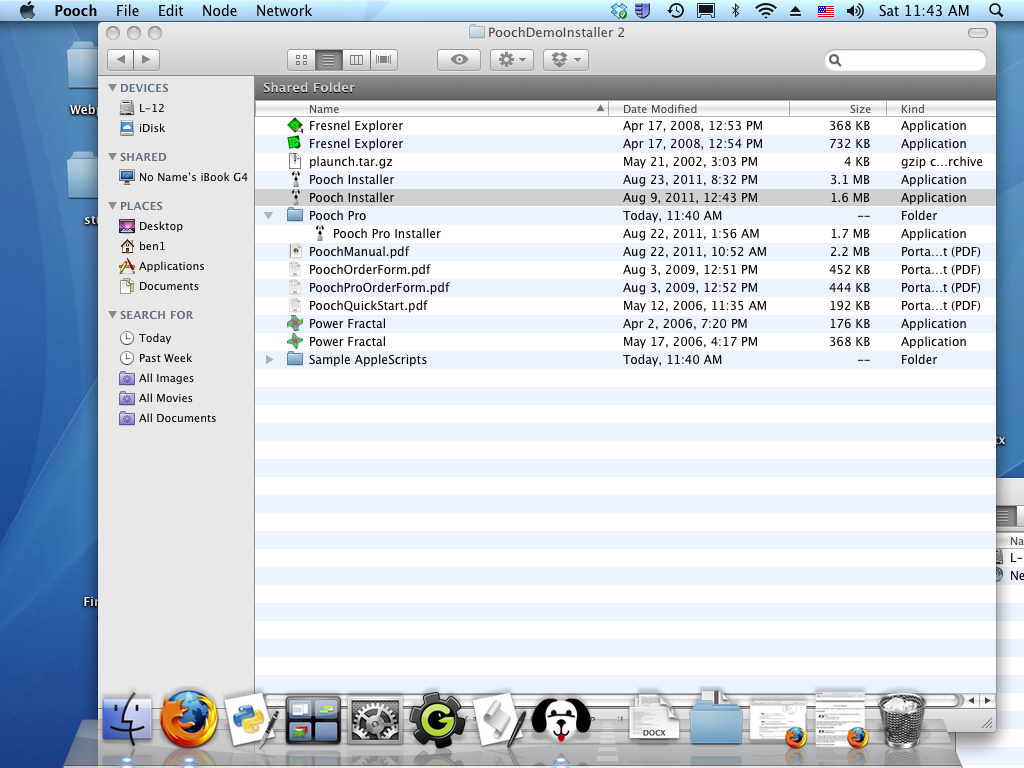Sort by the Date Modified column

pyautogui.click(x=699, y=108)
